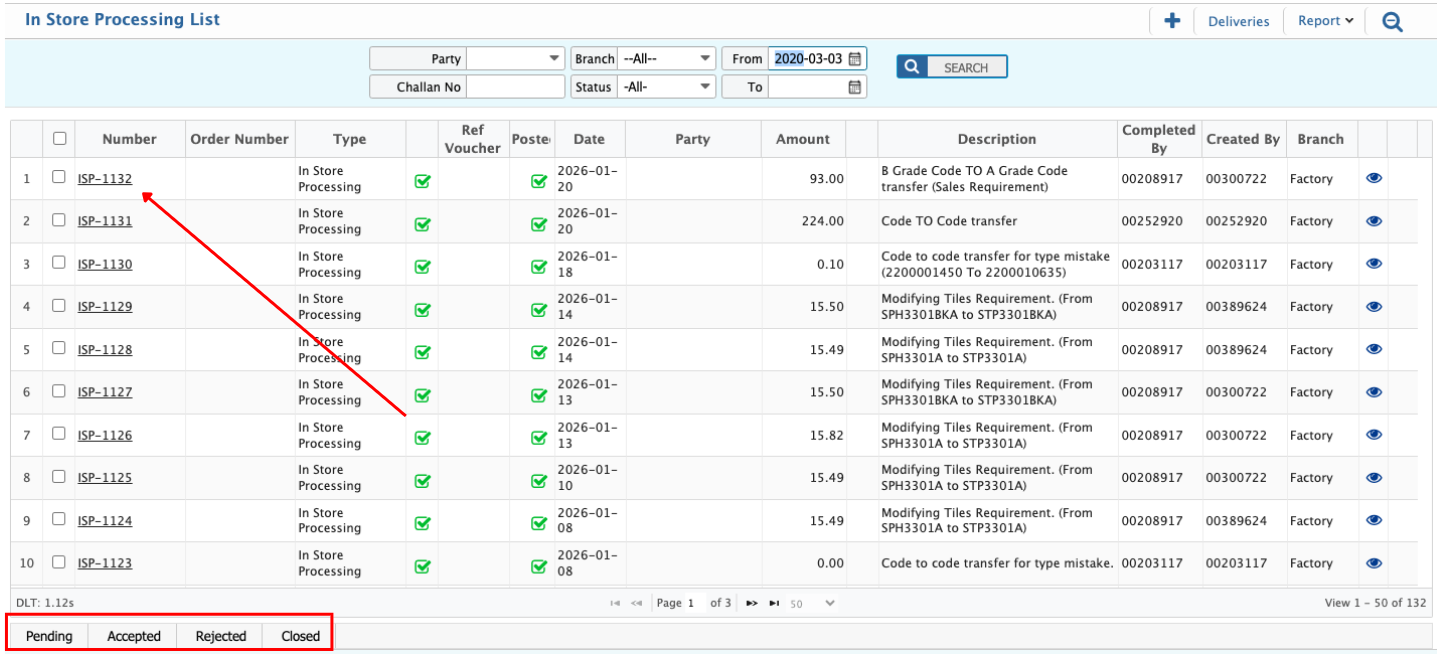1437x658 pixels.
Task: Click the magnifier icon in the top right
Action: (1392, 21)
